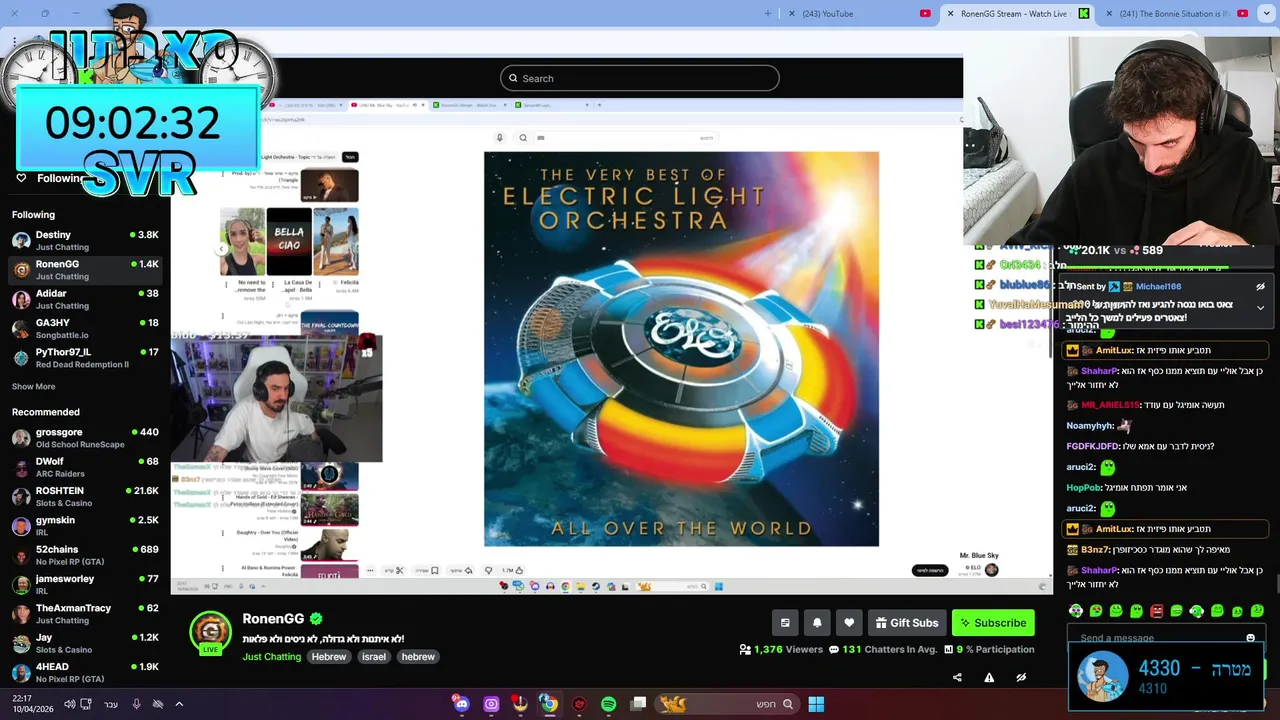Click username MR_ARIELS15 in chat

pos(1110,405)
